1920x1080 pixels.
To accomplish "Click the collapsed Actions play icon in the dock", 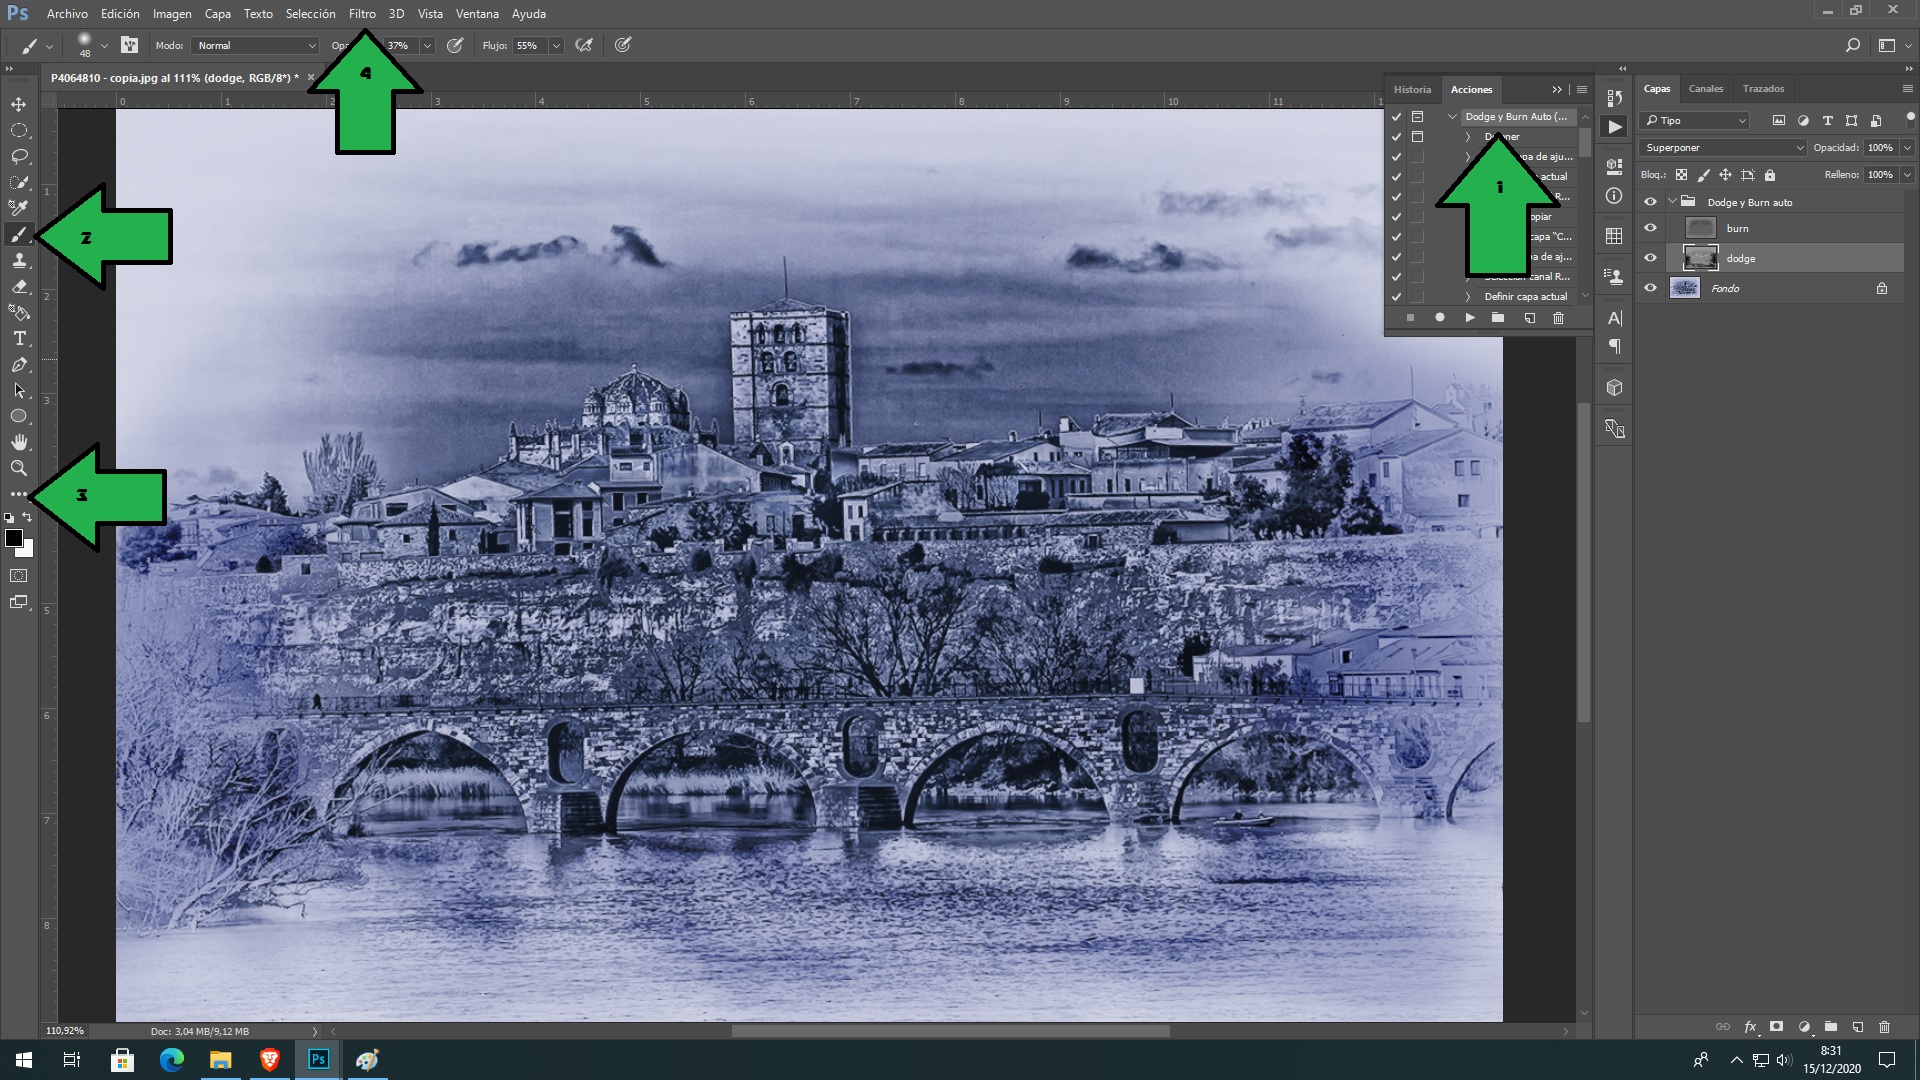I will [1614, 127].
